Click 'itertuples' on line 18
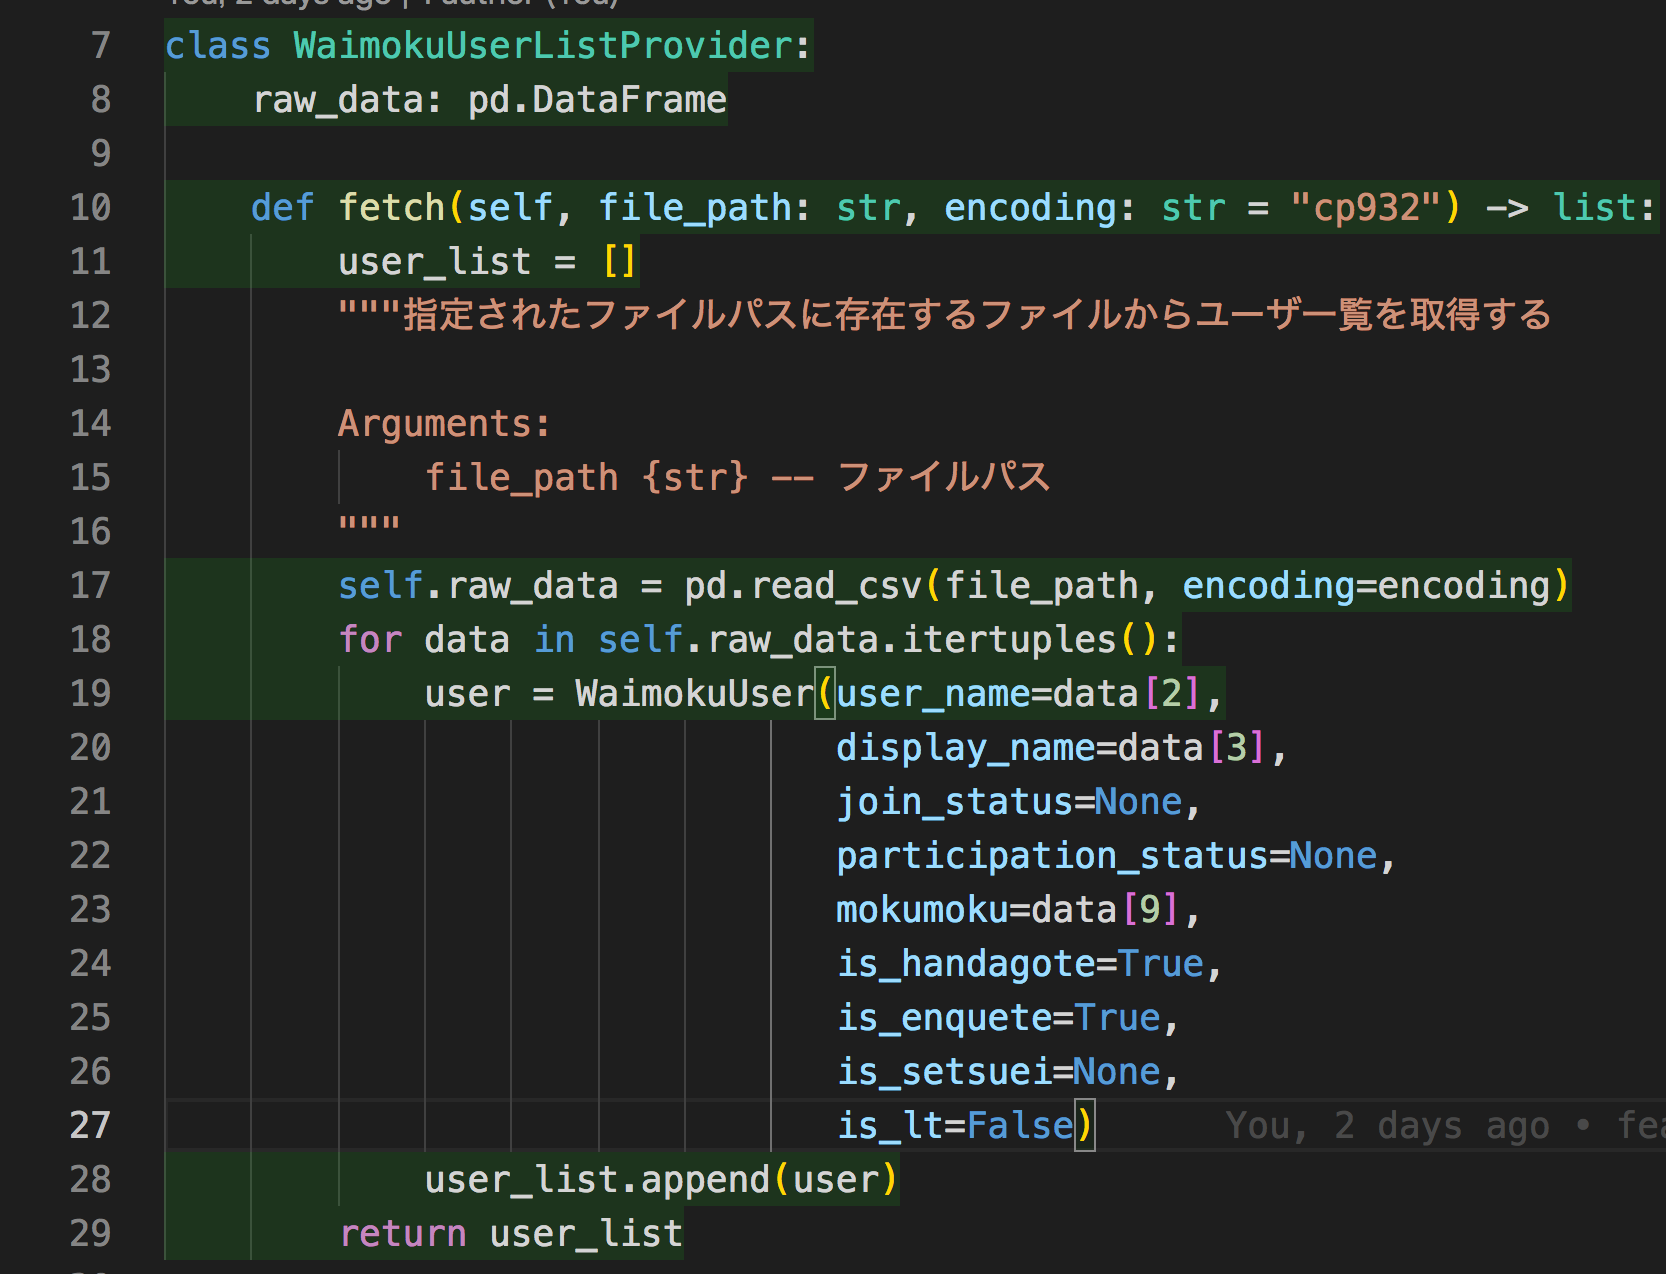 (1009, 640)
